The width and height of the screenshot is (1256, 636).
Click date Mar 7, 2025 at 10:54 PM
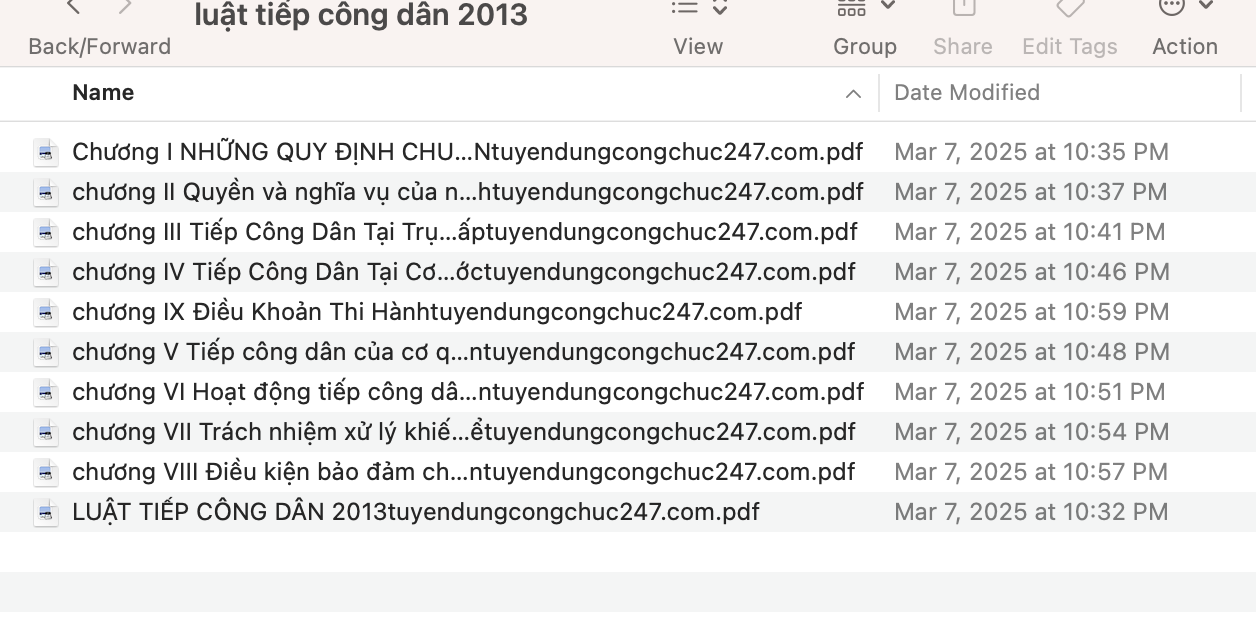click(x=1031, y=432)
